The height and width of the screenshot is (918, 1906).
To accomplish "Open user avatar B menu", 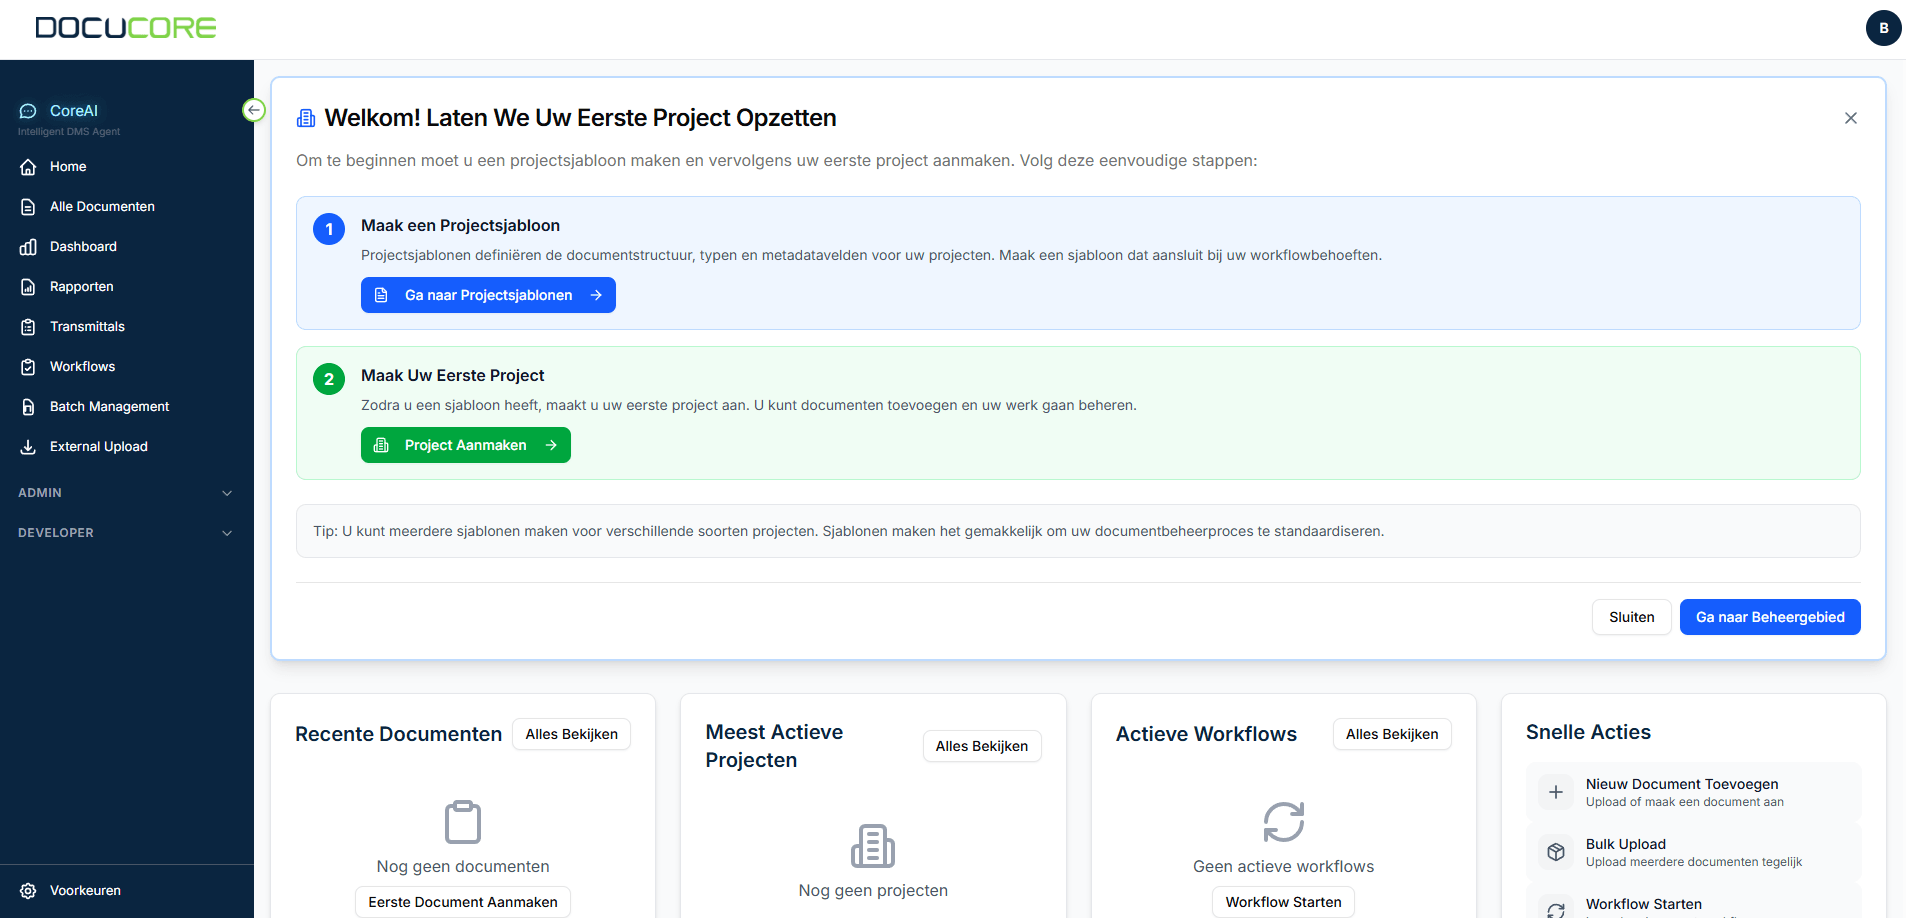I will pos(1883,28).
